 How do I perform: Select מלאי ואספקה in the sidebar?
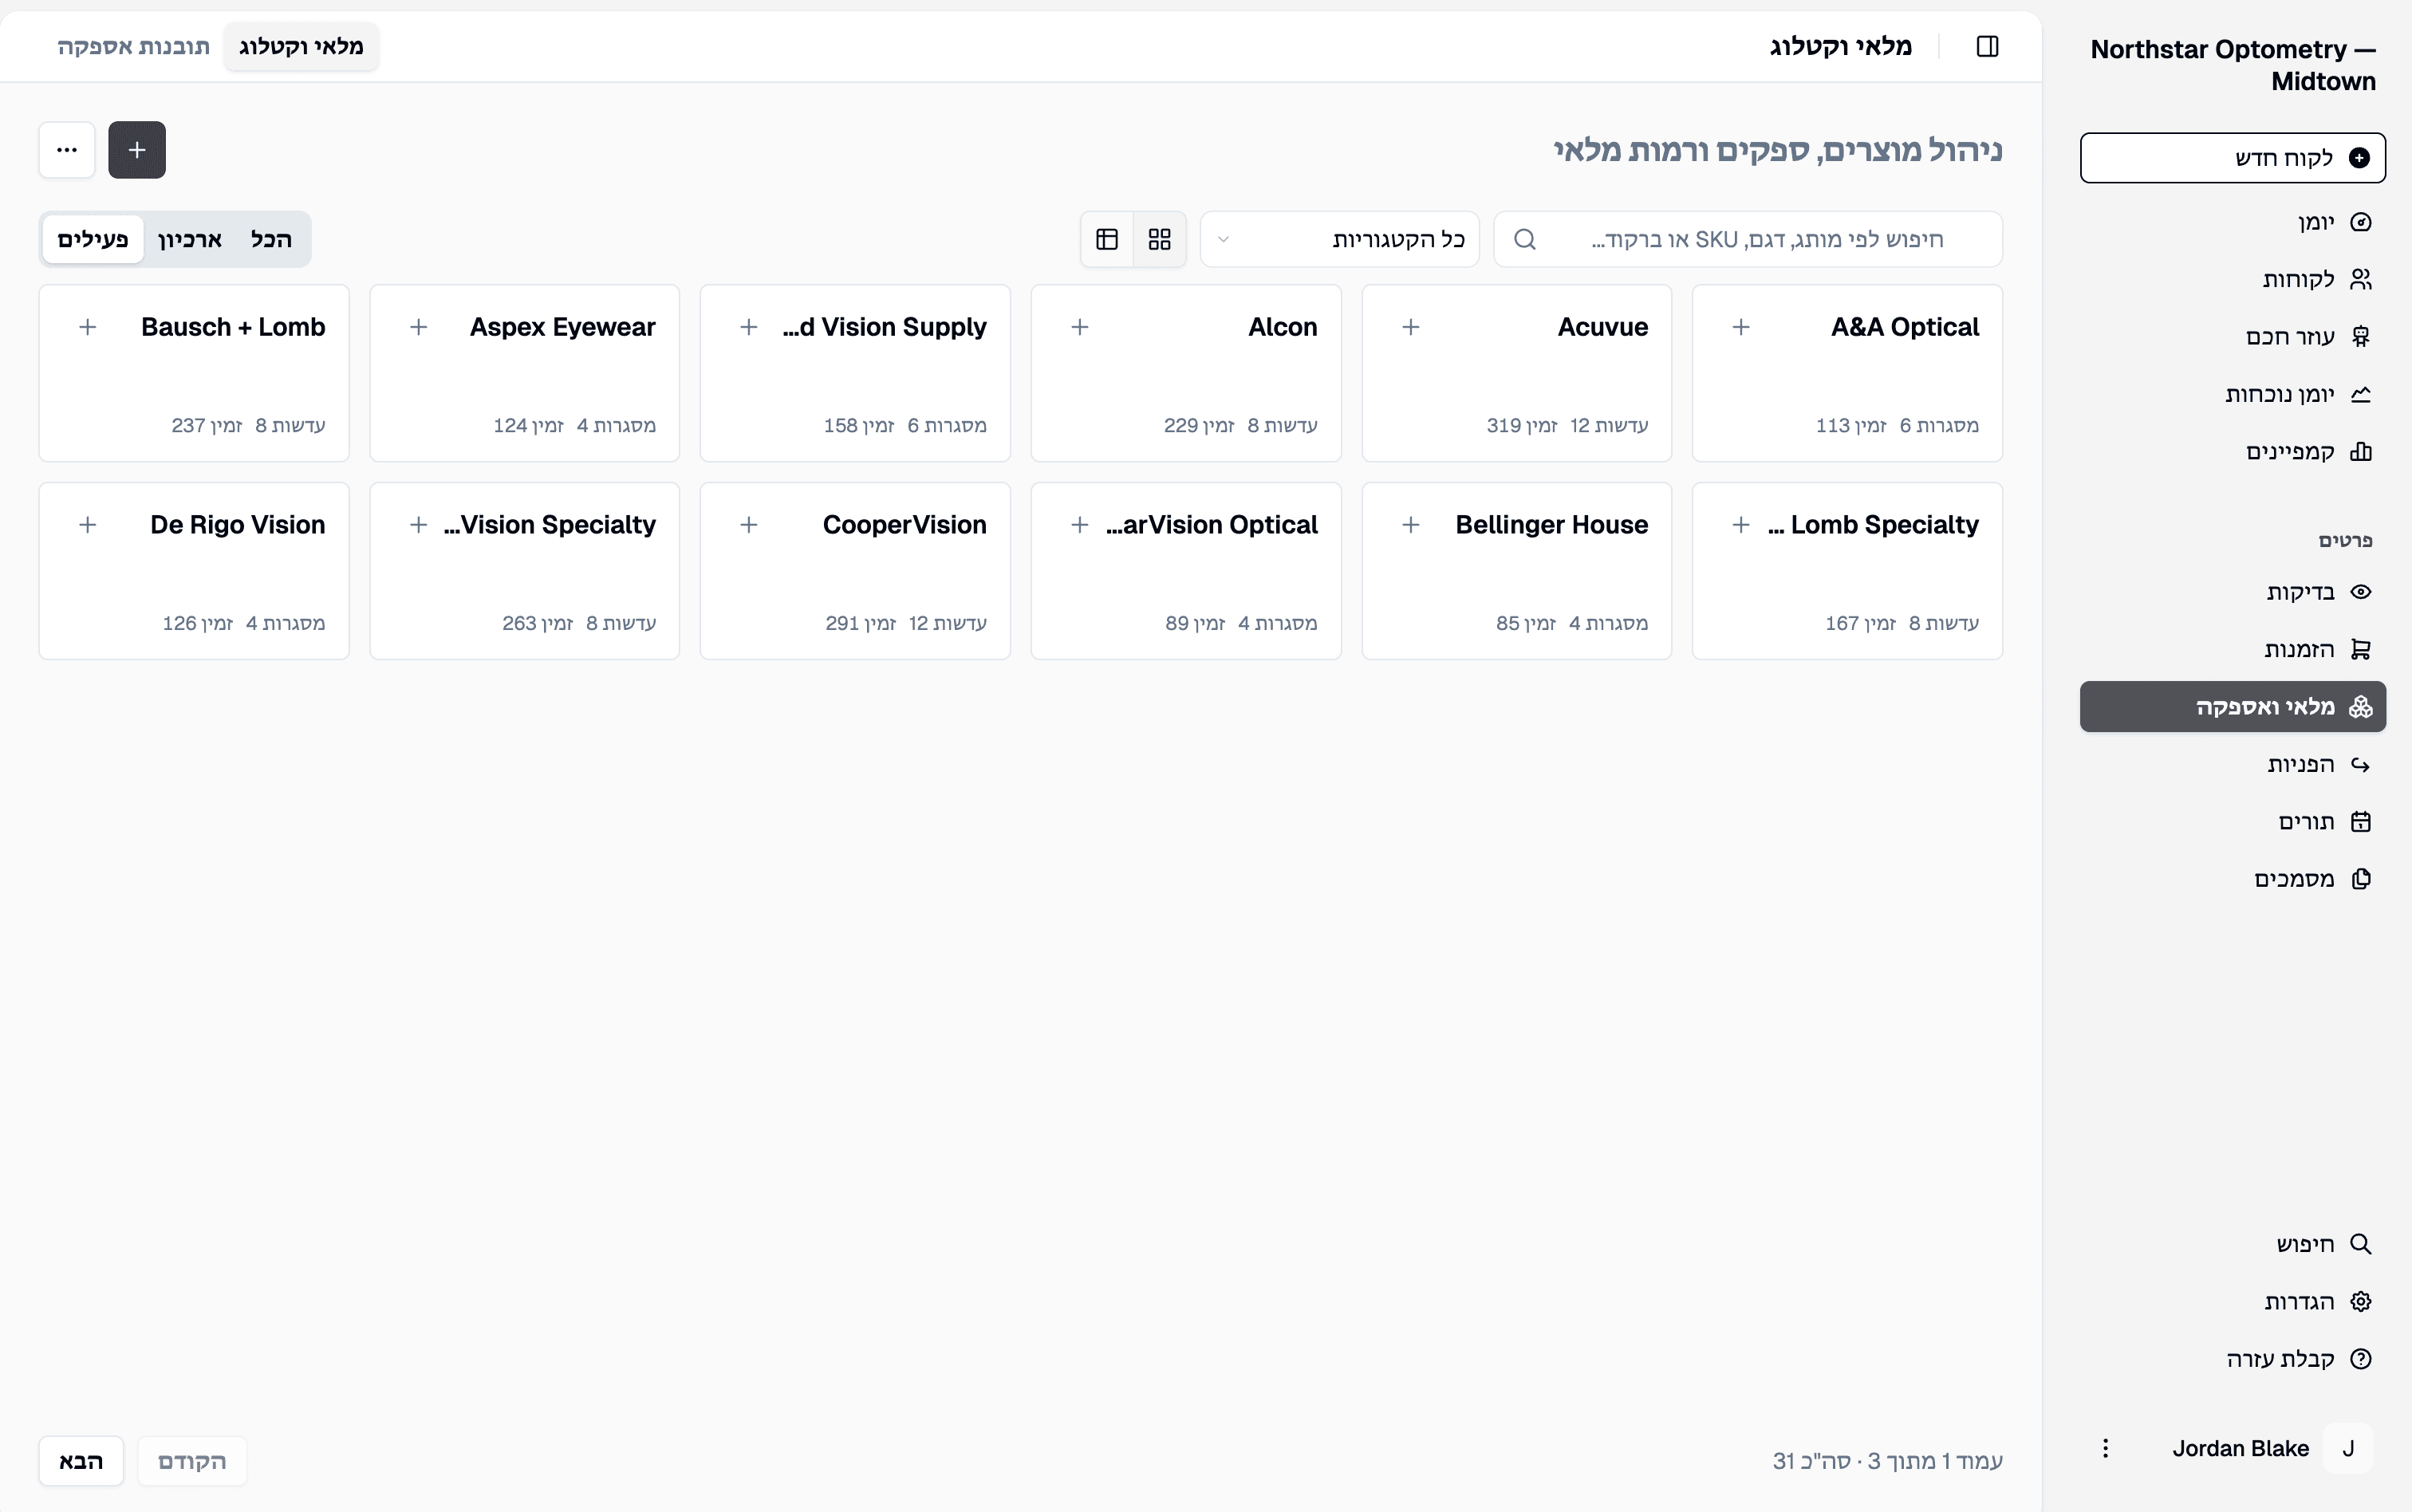click(x=2233, y=707)
